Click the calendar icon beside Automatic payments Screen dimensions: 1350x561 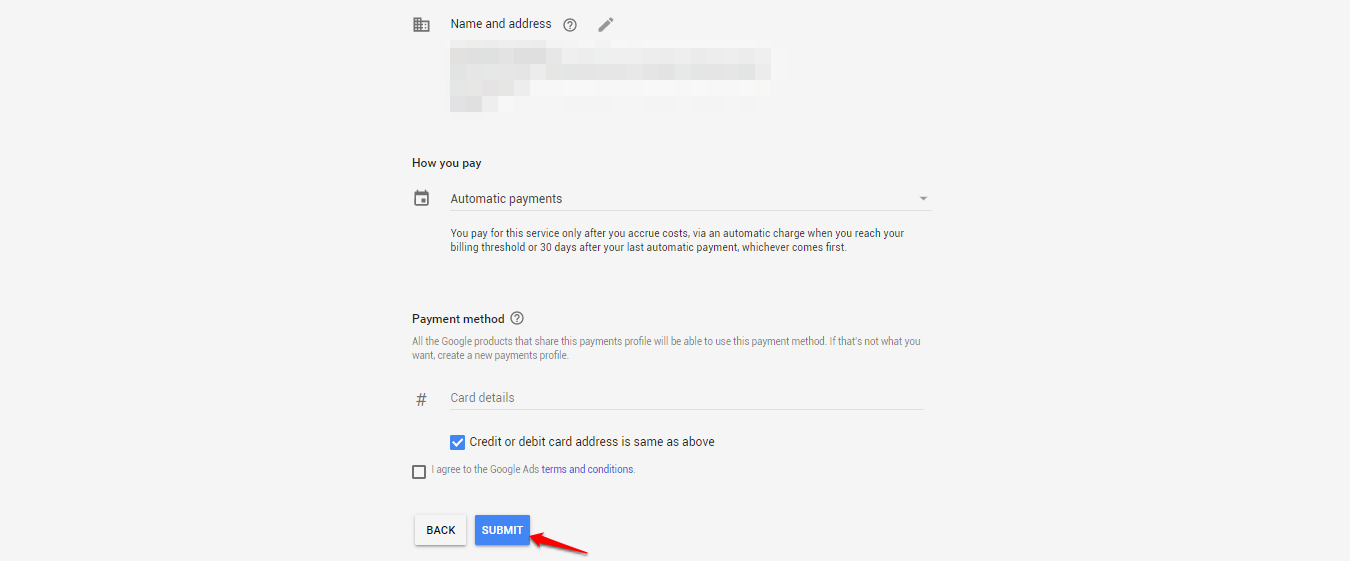point(421,198)
